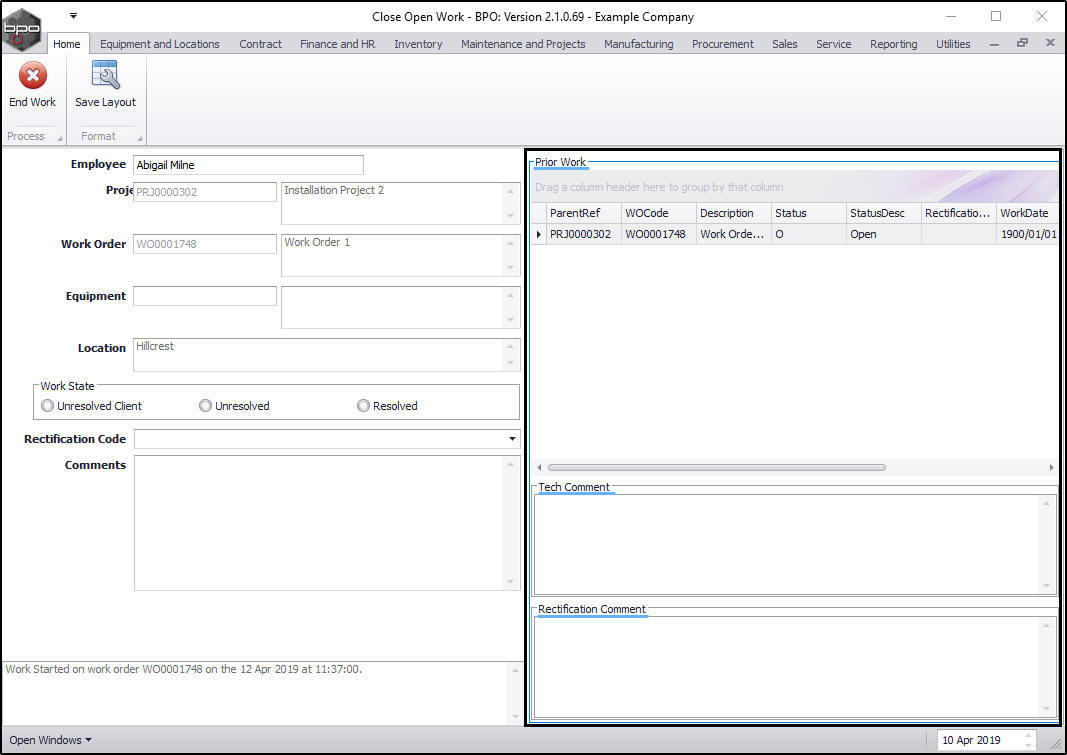Expand the Rectification Code dropdown
This screenshot has width=1067, height=755.
point(512,439)
